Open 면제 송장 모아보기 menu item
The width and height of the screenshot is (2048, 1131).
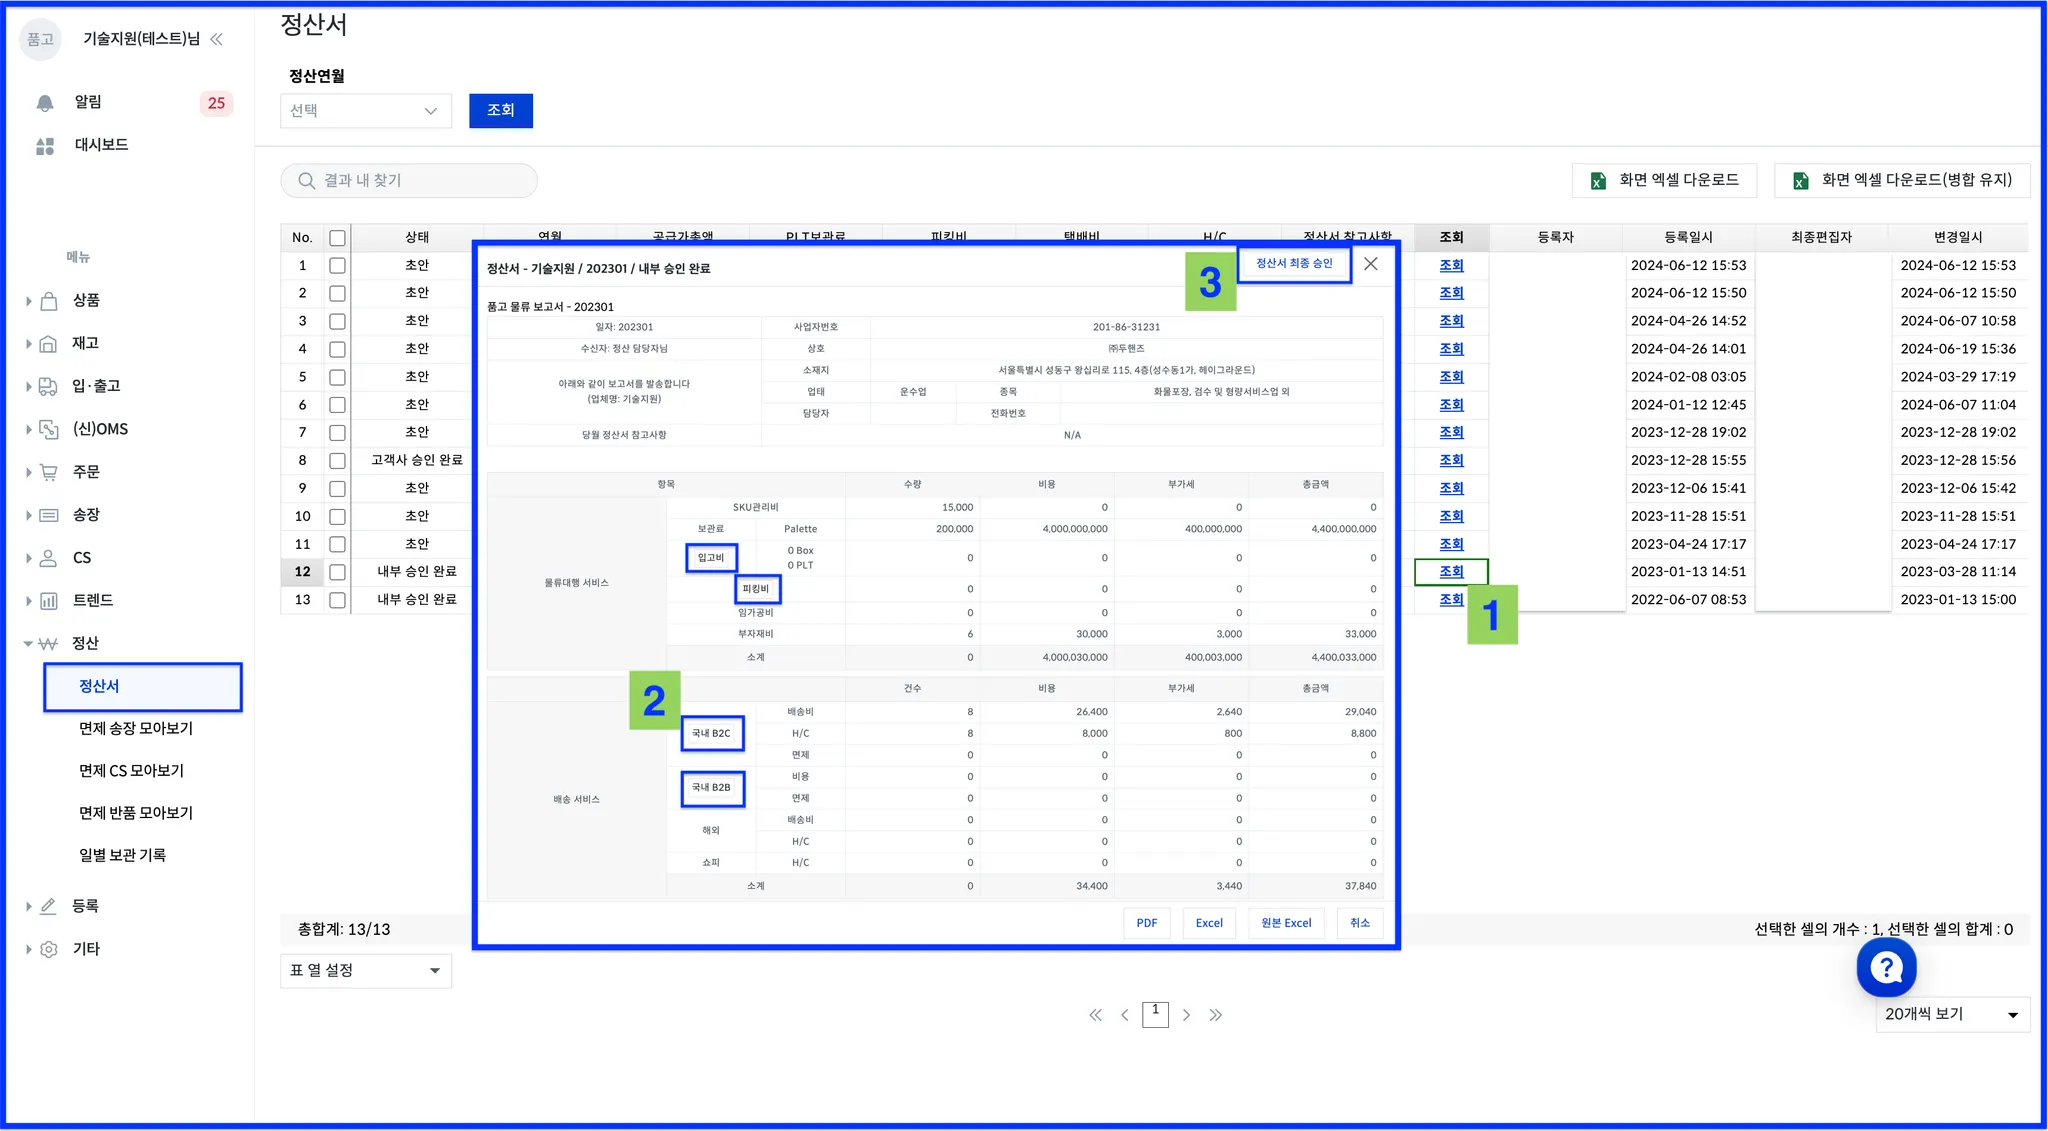136,729
